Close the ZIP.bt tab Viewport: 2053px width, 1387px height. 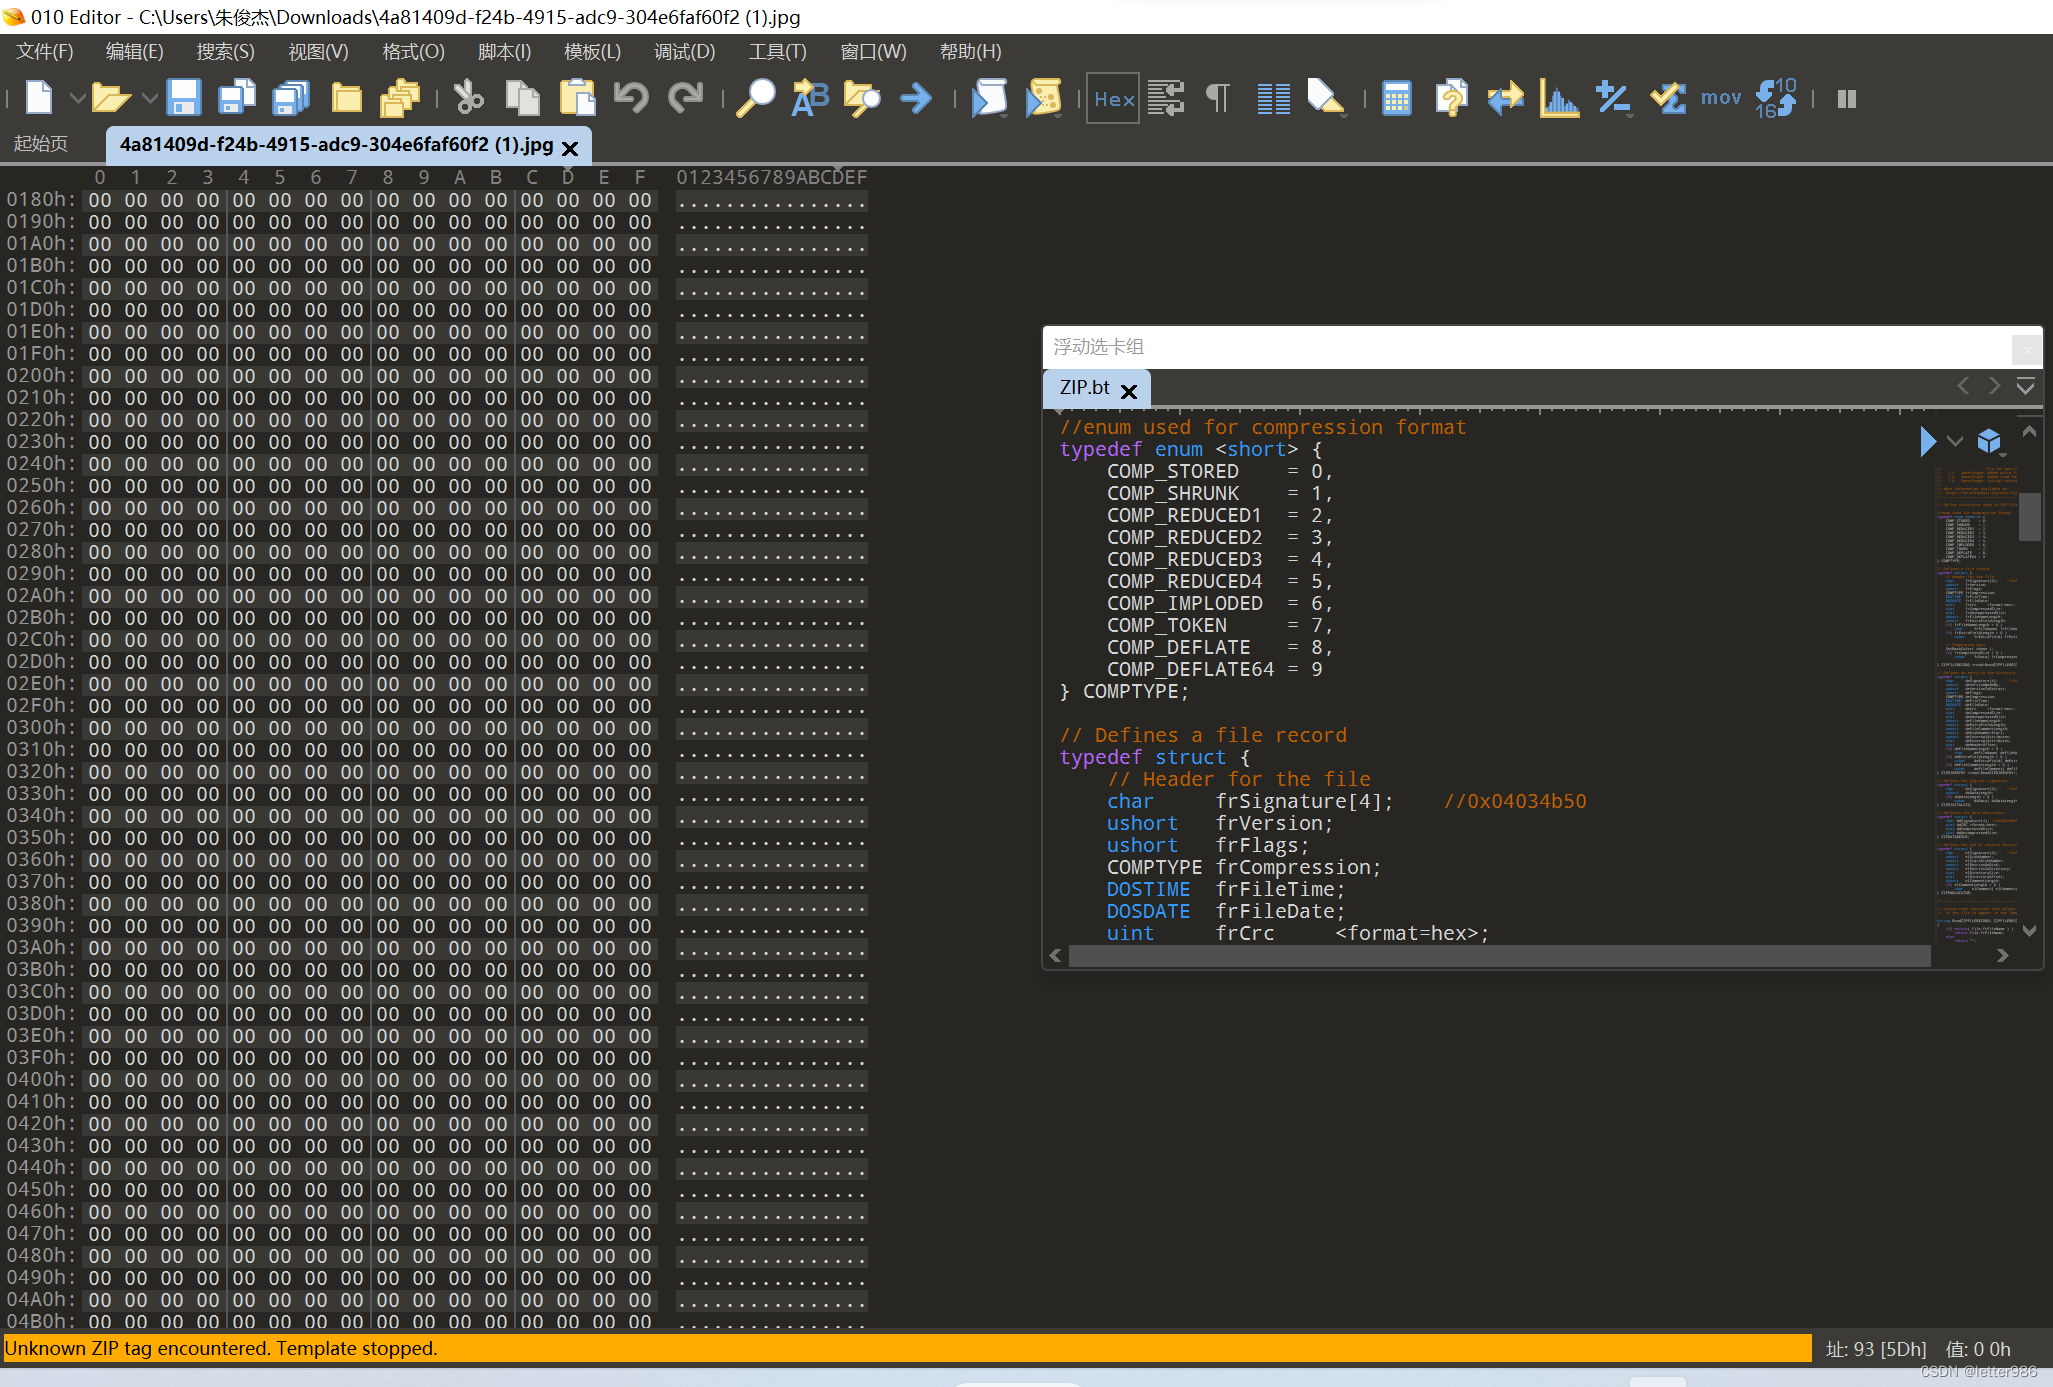[1129, 391]
